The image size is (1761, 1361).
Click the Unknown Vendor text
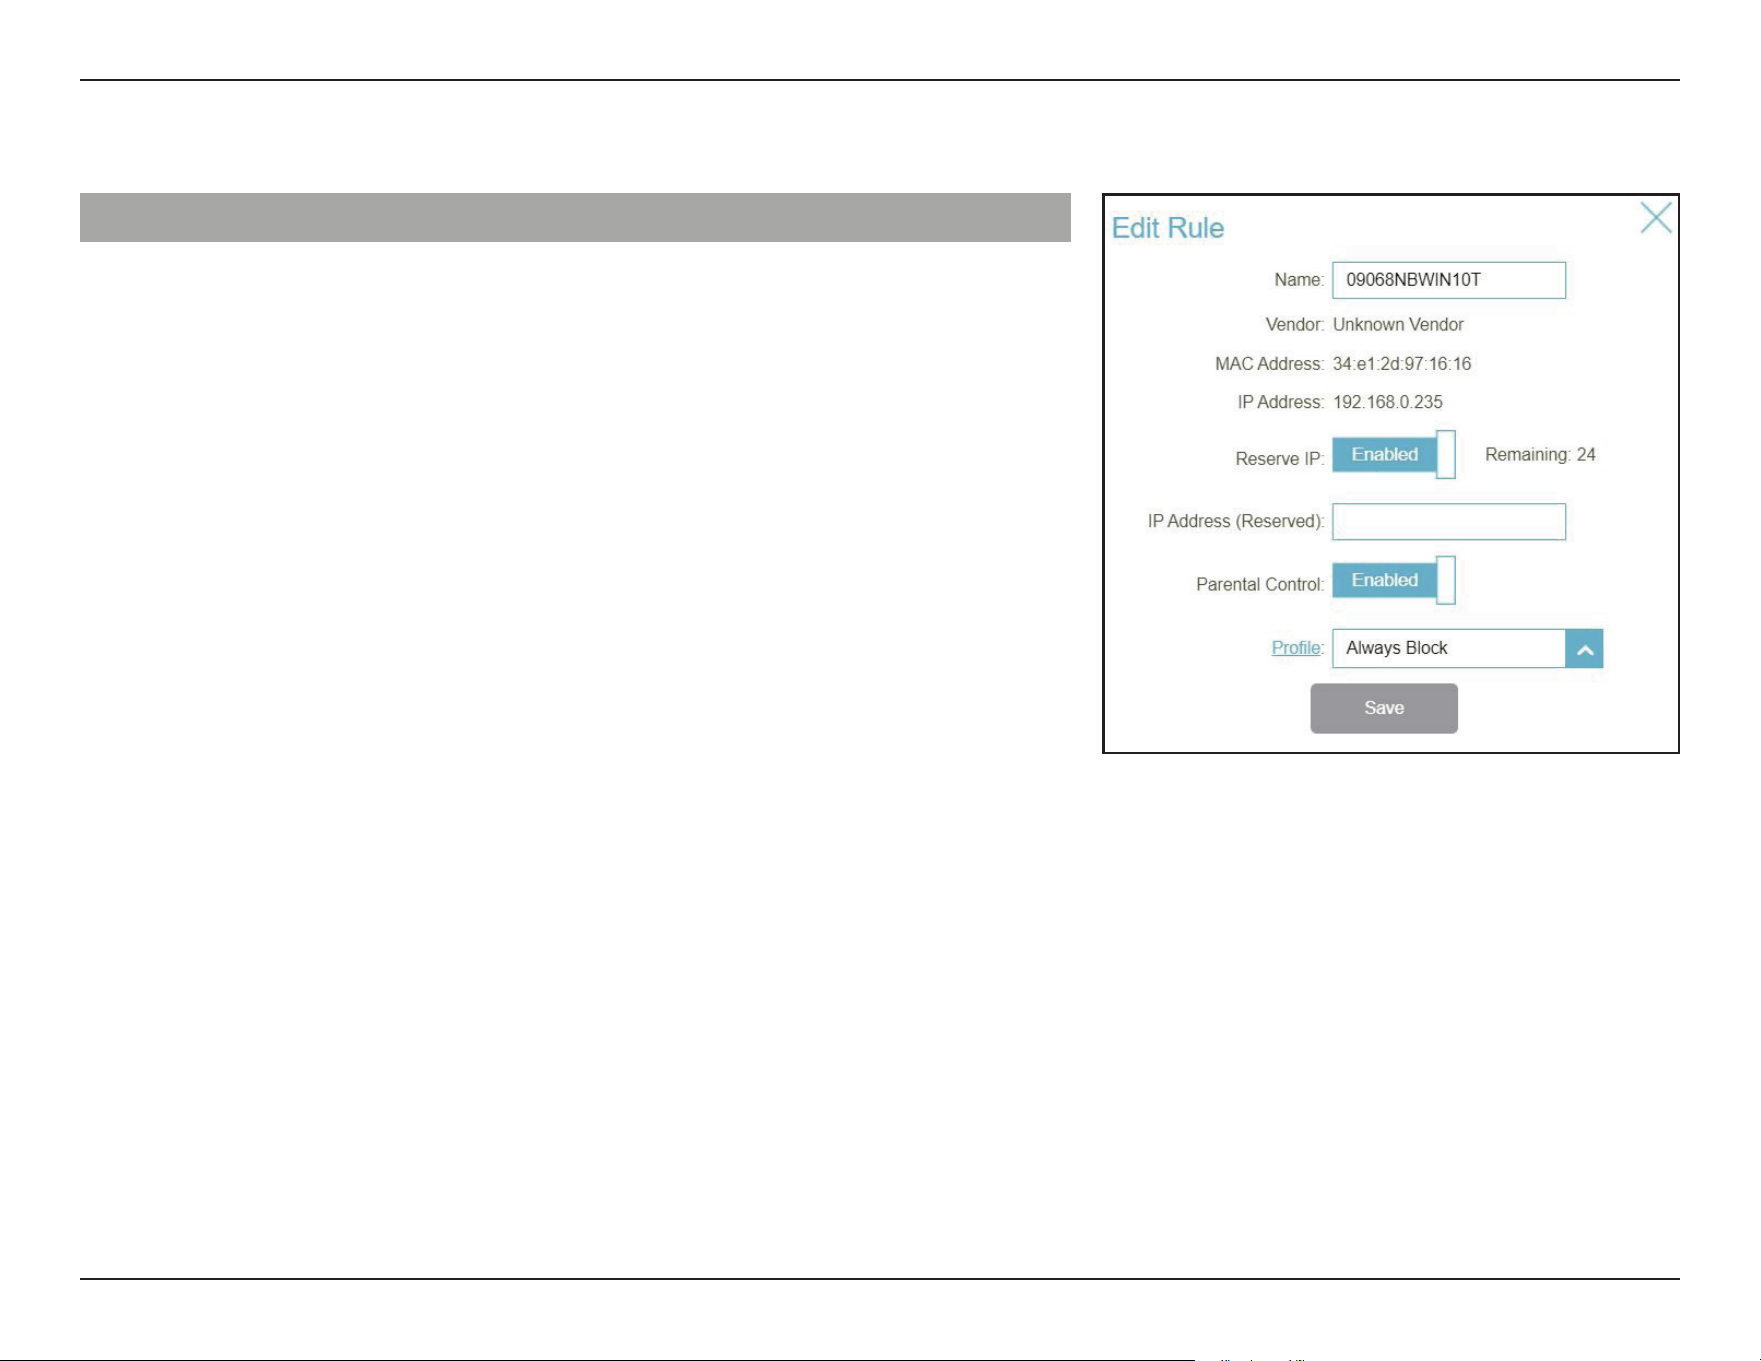(1398, 325)
